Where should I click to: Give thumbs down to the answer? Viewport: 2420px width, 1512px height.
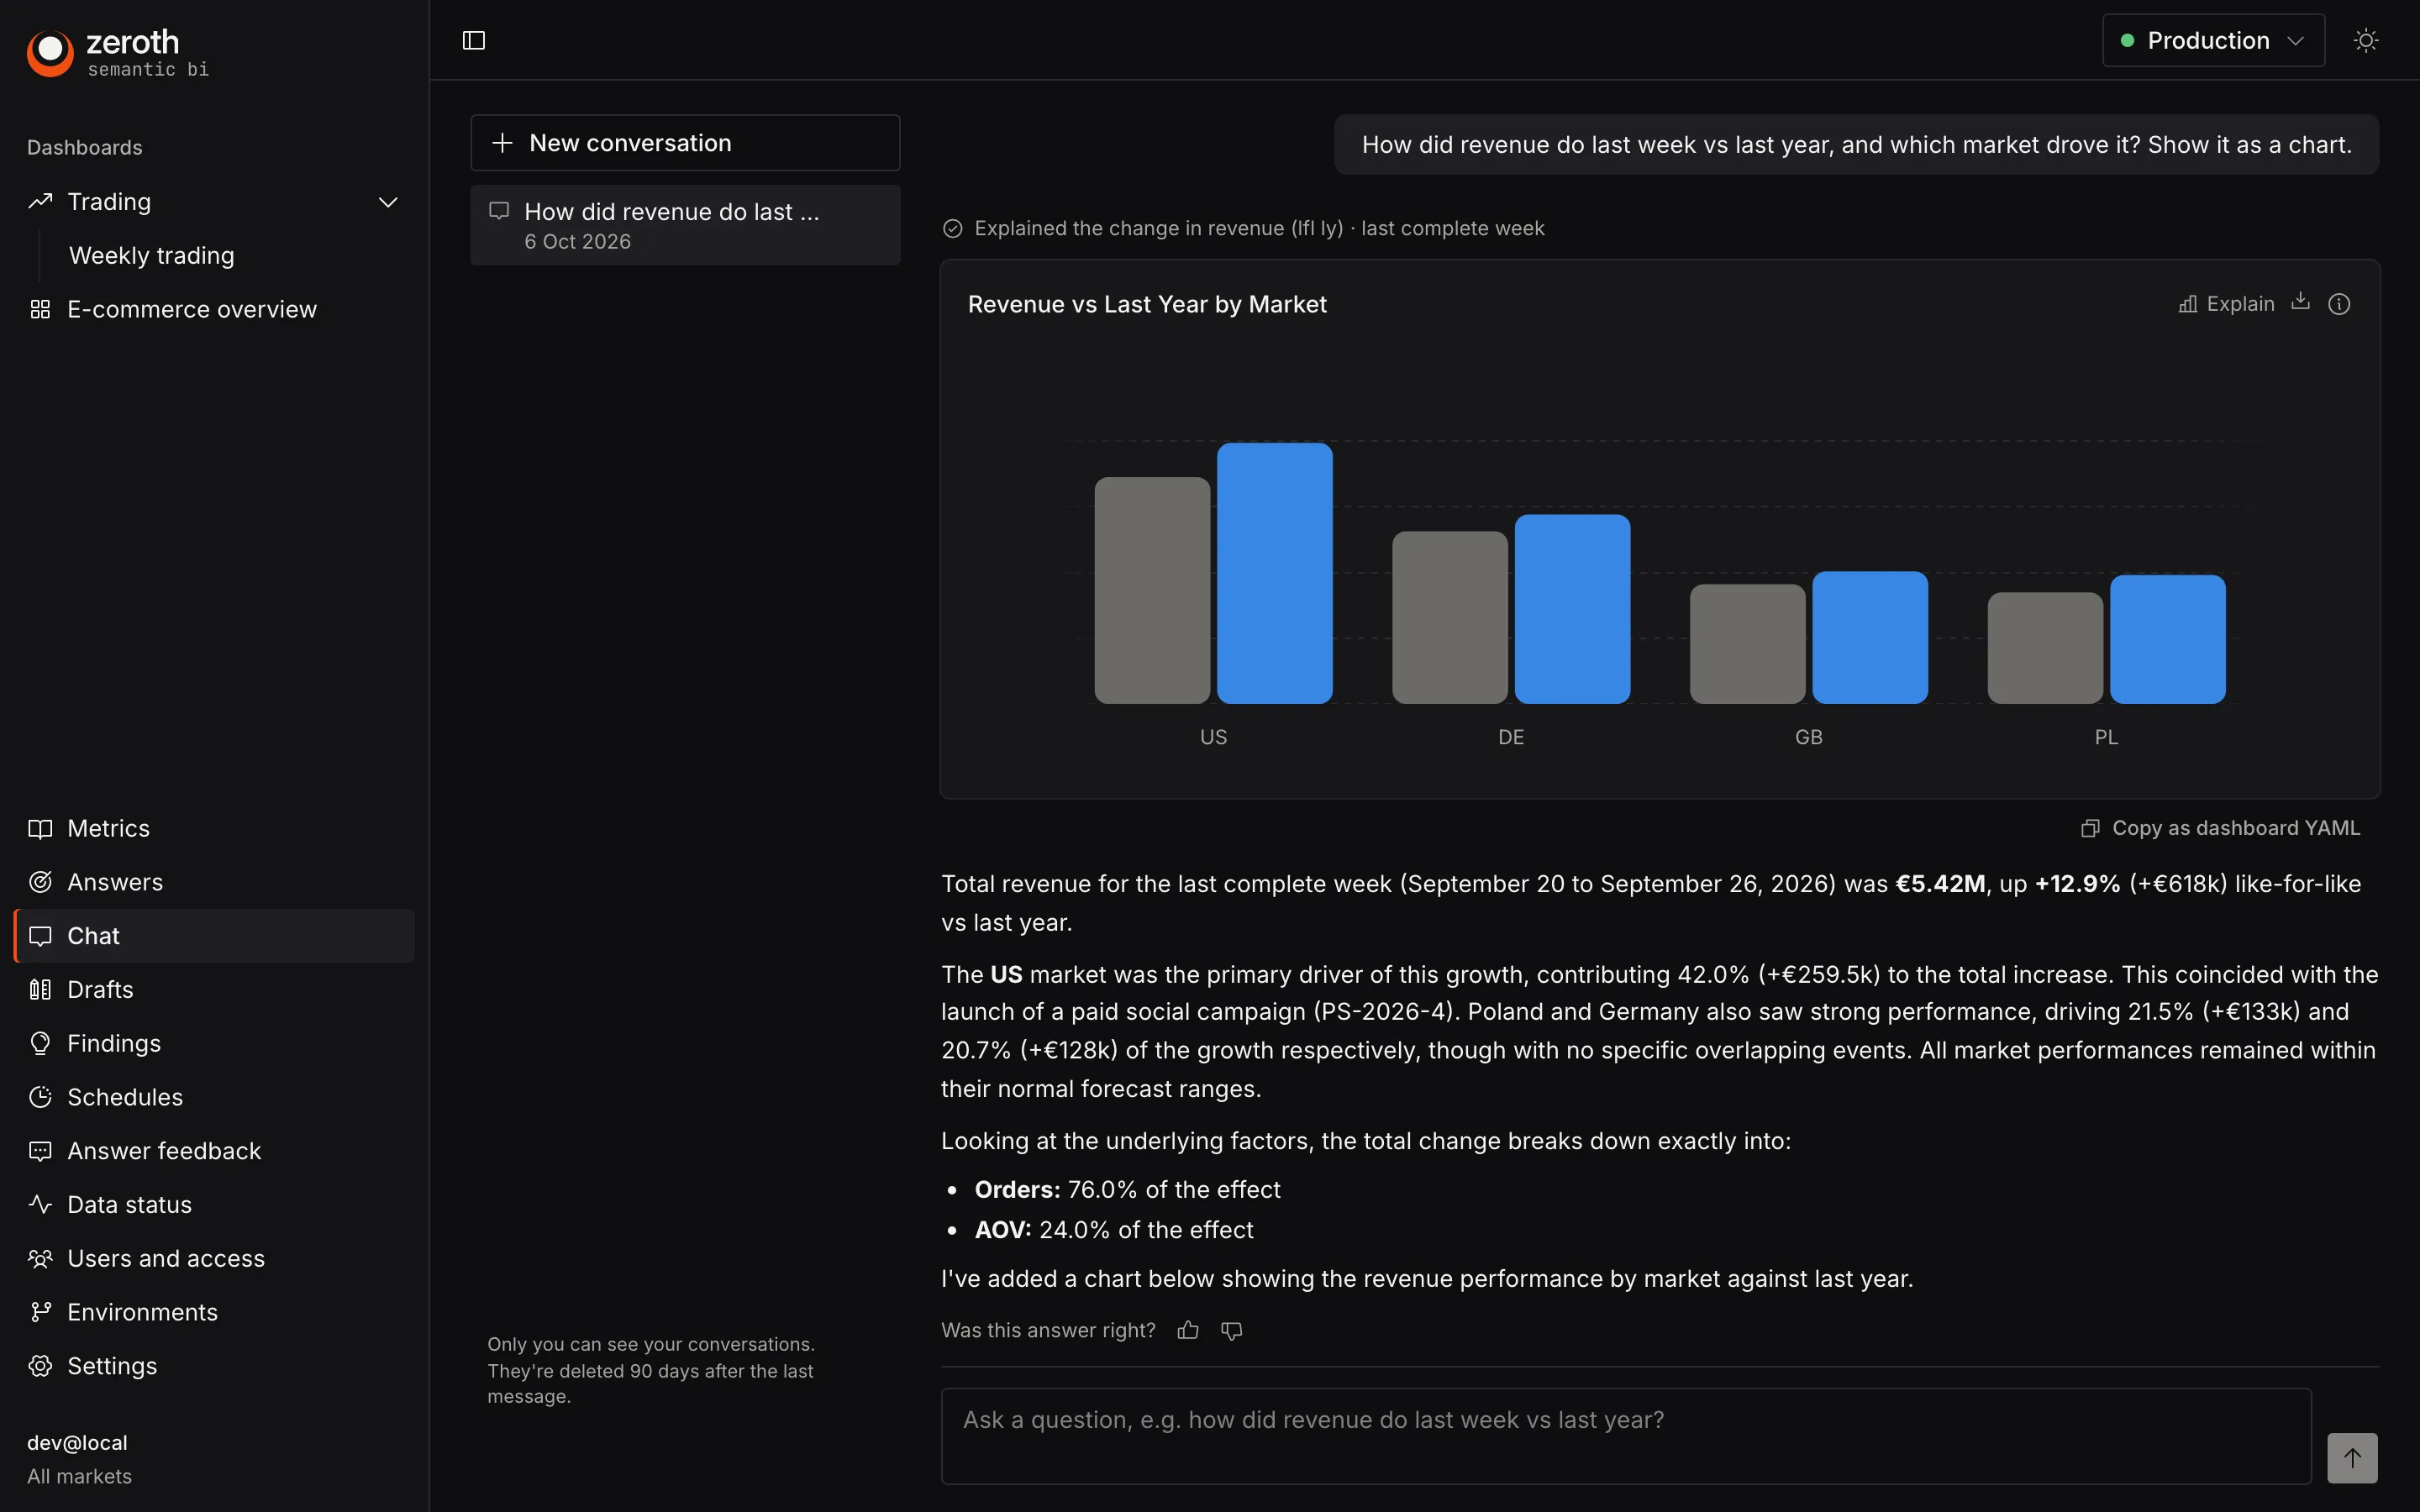pyautogui.click(x=1232, y=1330)
